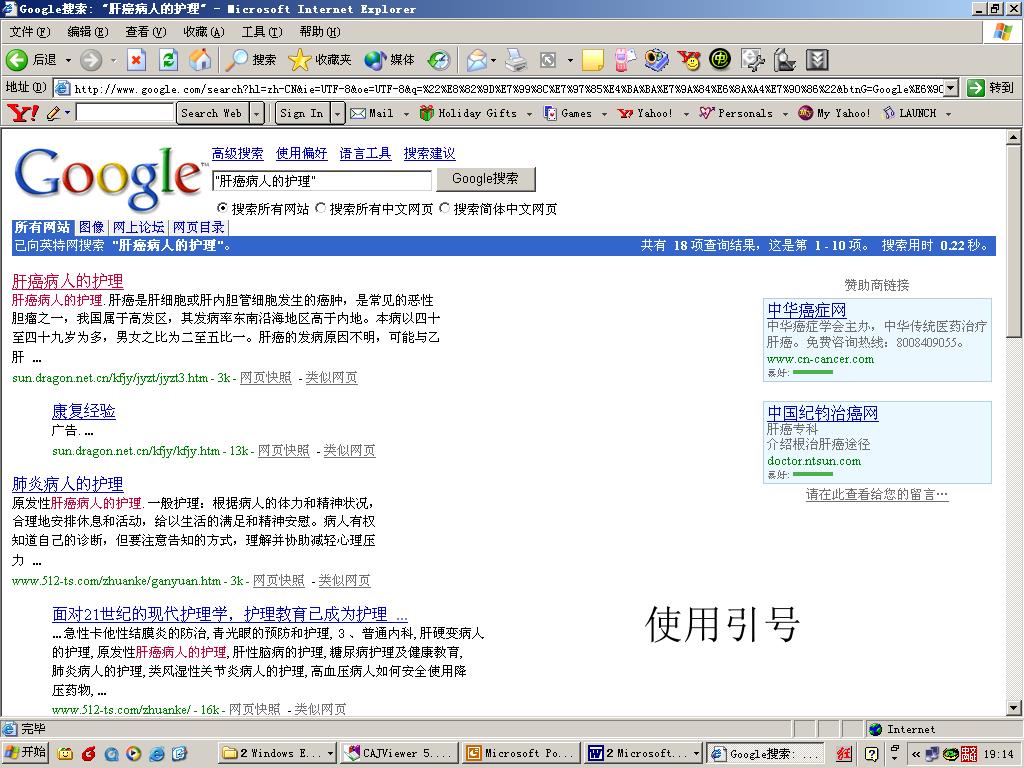Click the Yahoo toolbar search text box
The height and width of the screenshot is (768, 1024).
click(125, 113)
